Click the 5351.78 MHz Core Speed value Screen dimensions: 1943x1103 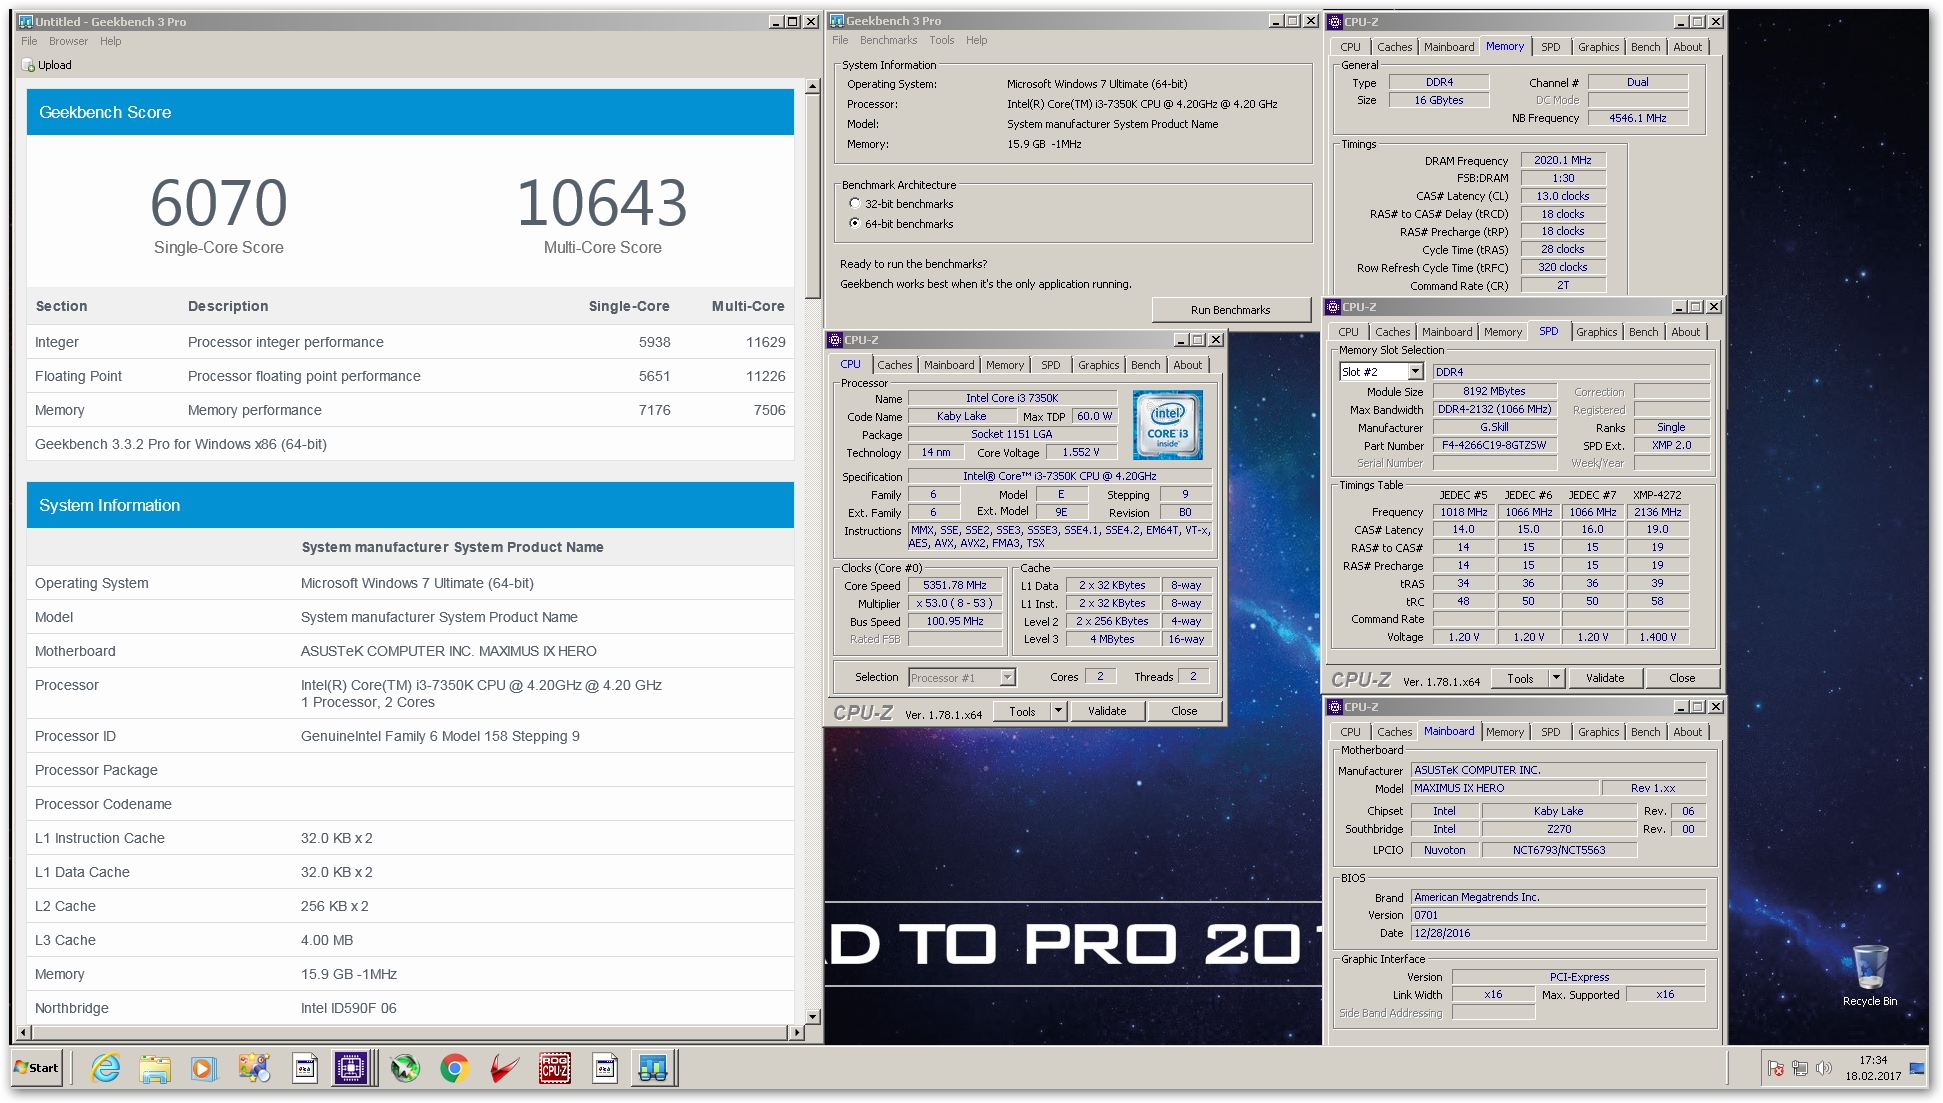point(955,586)
